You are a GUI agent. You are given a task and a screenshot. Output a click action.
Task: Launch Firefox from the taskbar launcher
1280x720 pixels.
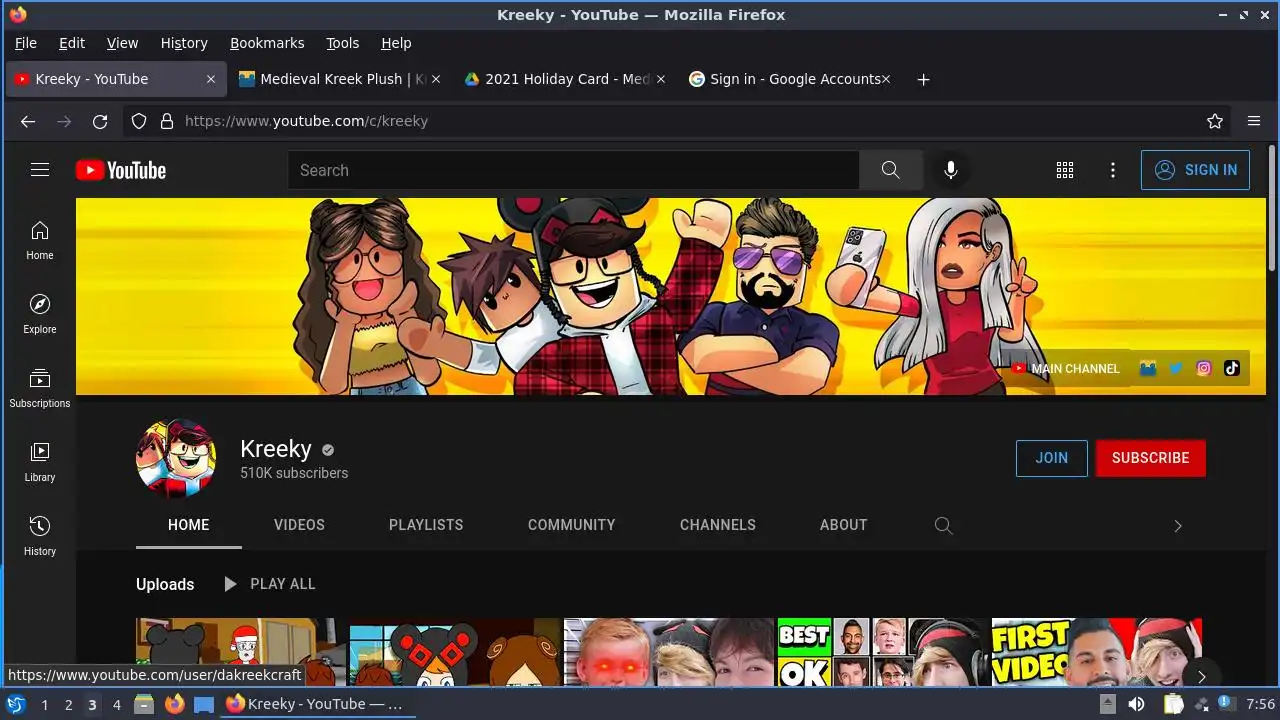175,704
